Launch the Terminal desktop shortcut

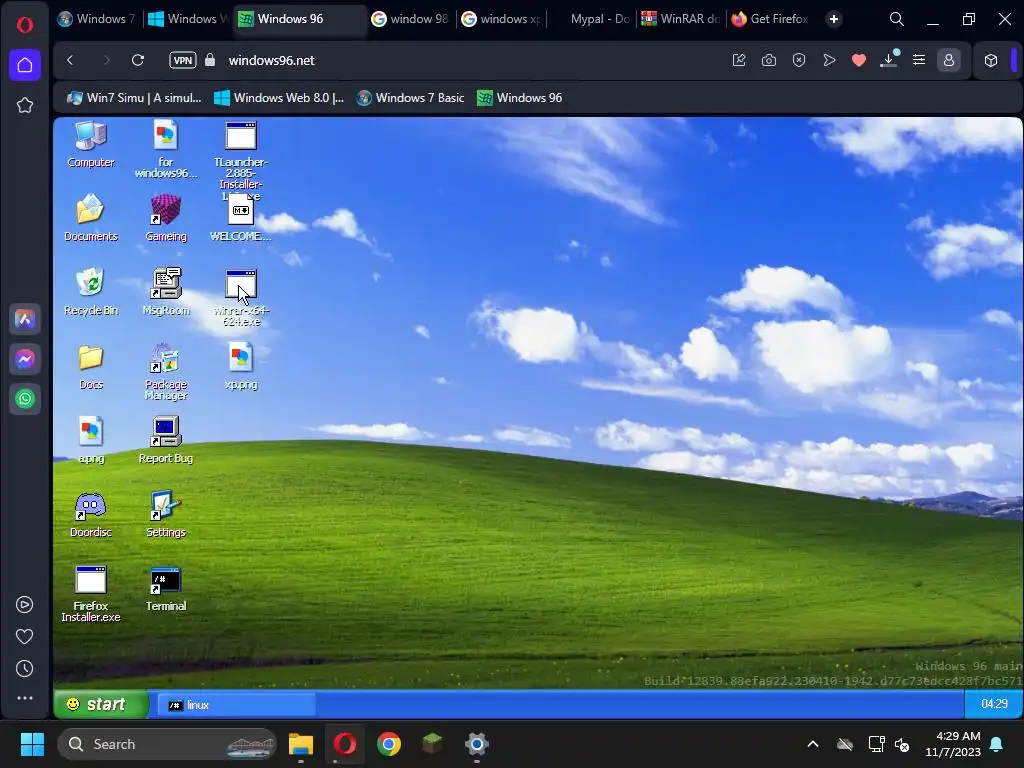pos(166,588)
